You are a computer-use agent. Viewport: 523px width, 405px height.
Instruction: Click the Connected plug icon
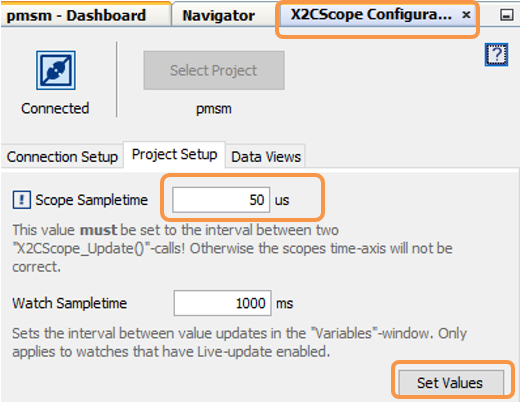(56, 70)
